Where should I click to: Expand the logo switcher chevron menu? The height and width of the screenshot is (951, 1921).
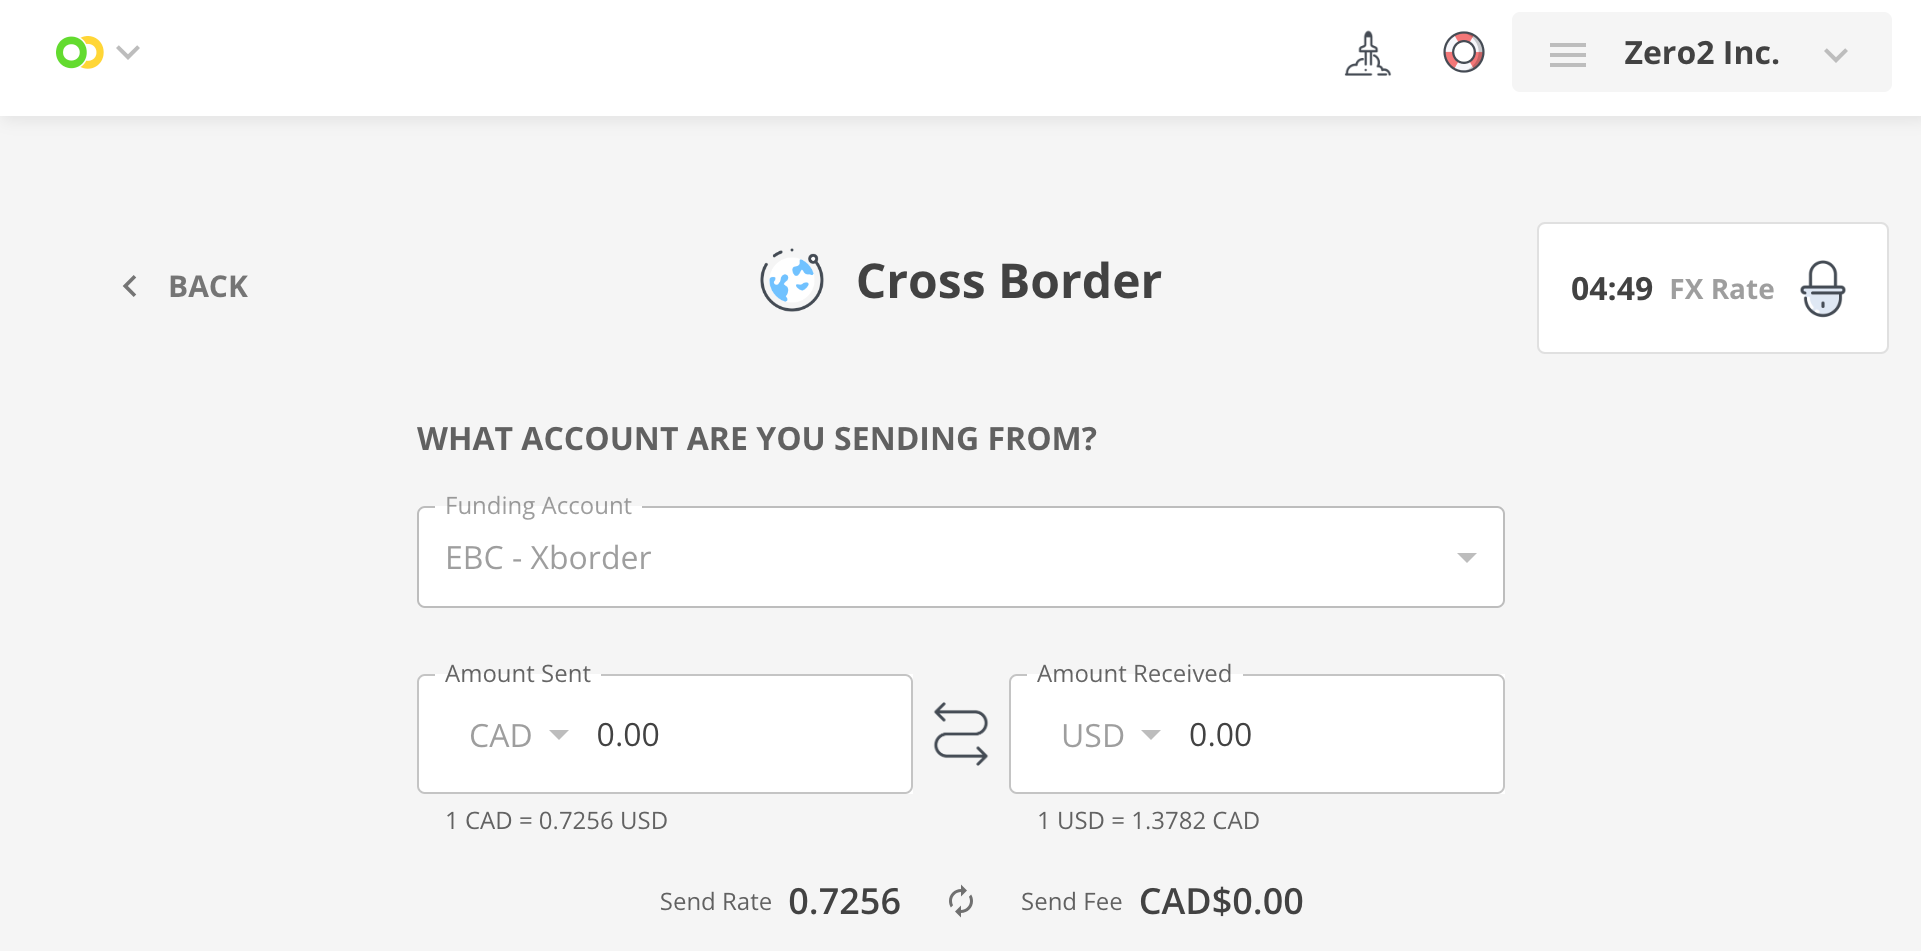(128, 52)
